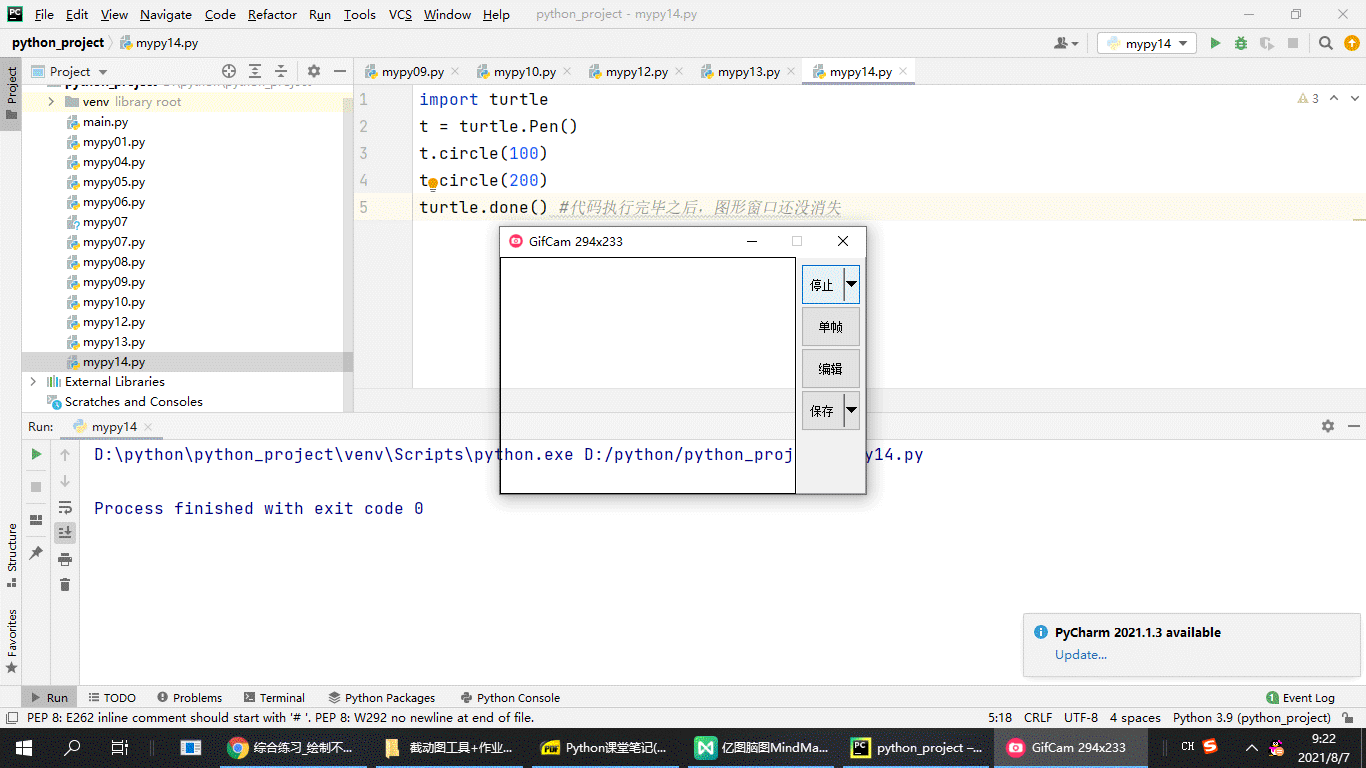1366x768 pixels.
Task: Show hidden system tray icons chevron
Action: pos(1251,747)
